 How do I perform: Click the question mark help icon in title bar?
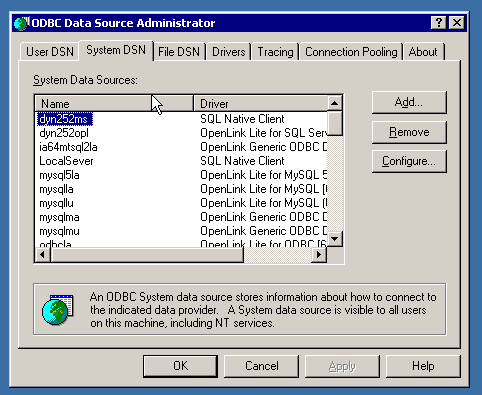tap(439, 23)
